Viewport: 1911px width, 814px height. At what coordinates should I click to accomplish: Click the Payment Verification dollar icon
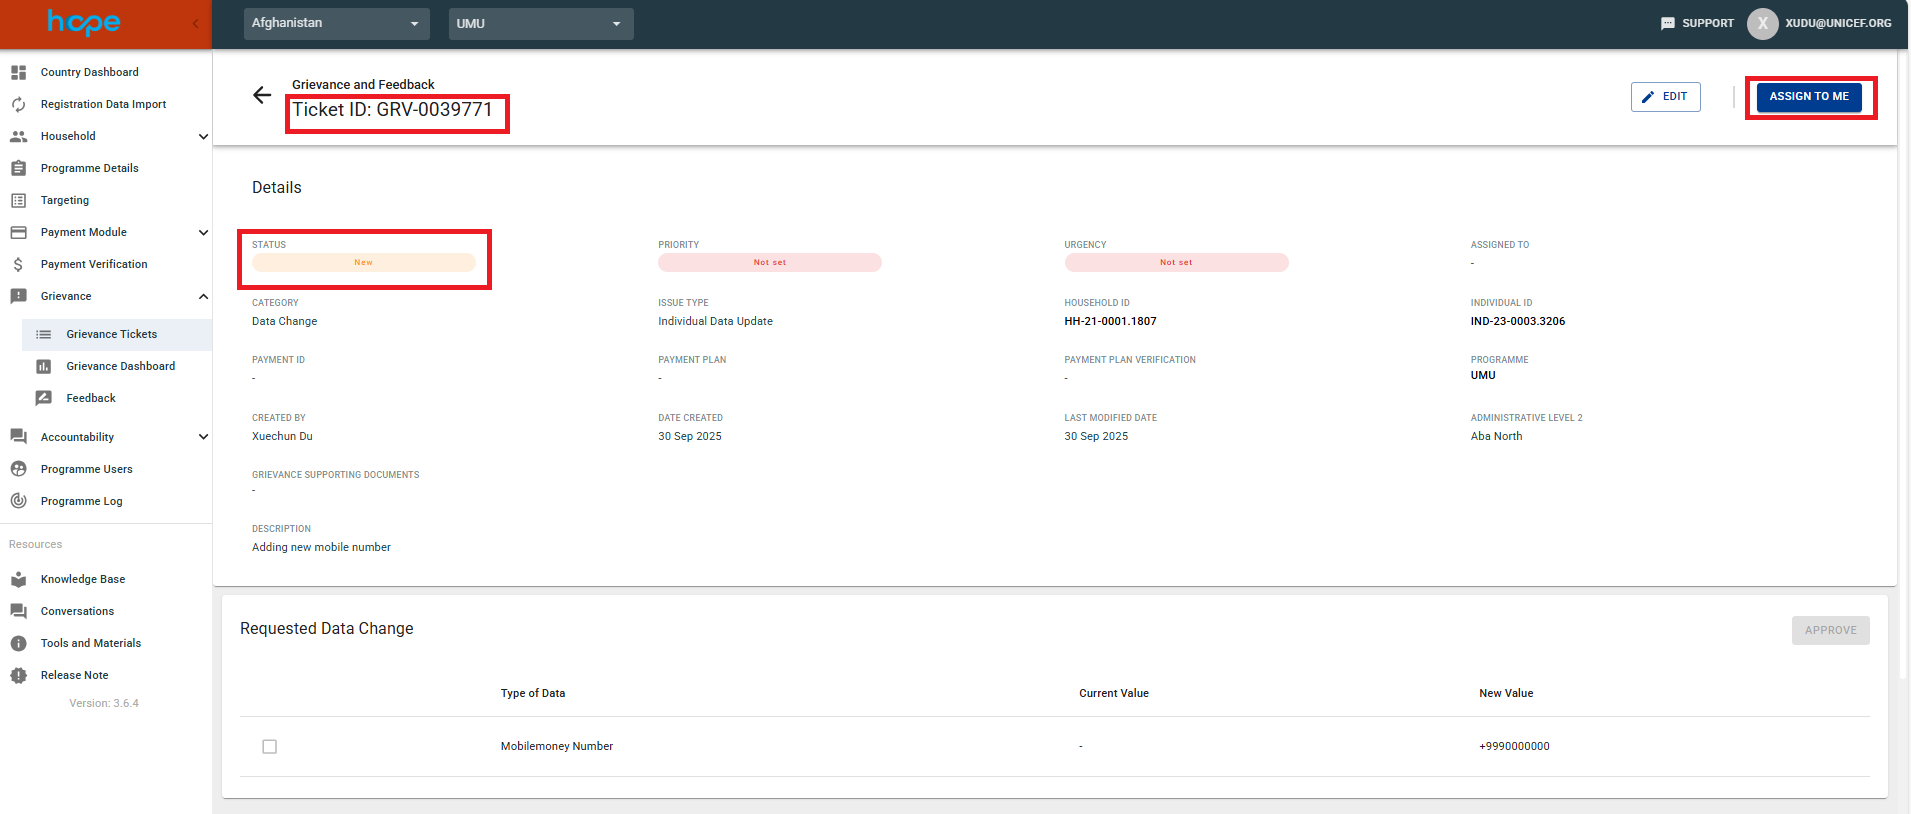(18, 264)
